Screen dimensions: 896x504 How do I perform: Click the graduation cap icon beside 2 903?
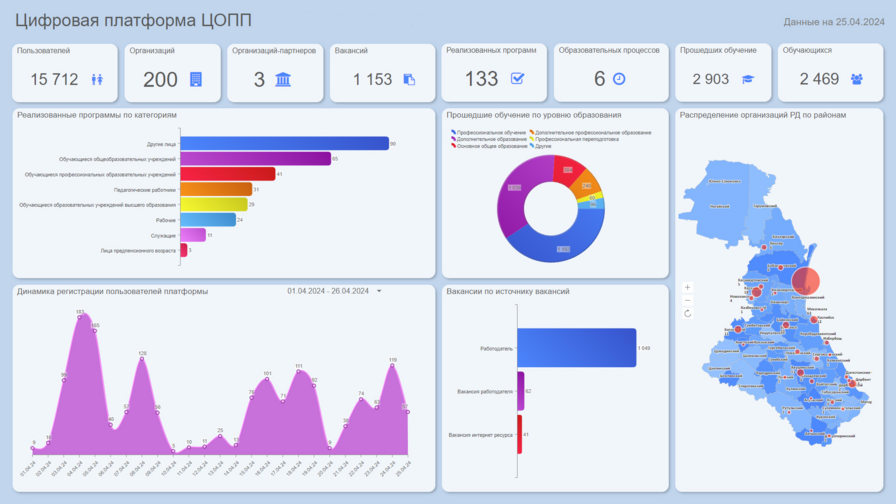(x=747, y=79)
